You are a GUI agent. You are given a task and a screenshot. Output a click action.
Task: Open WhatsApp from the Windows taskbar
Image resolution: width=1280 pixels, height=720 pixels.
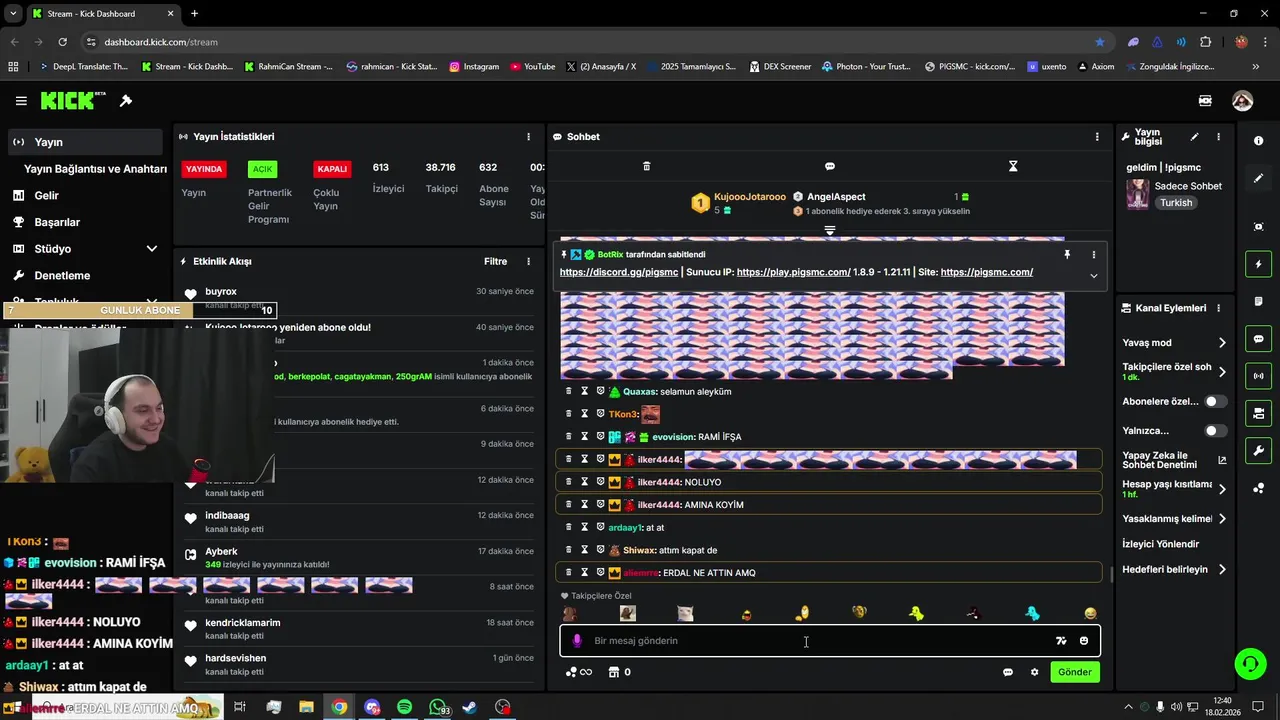click(439, 707)
